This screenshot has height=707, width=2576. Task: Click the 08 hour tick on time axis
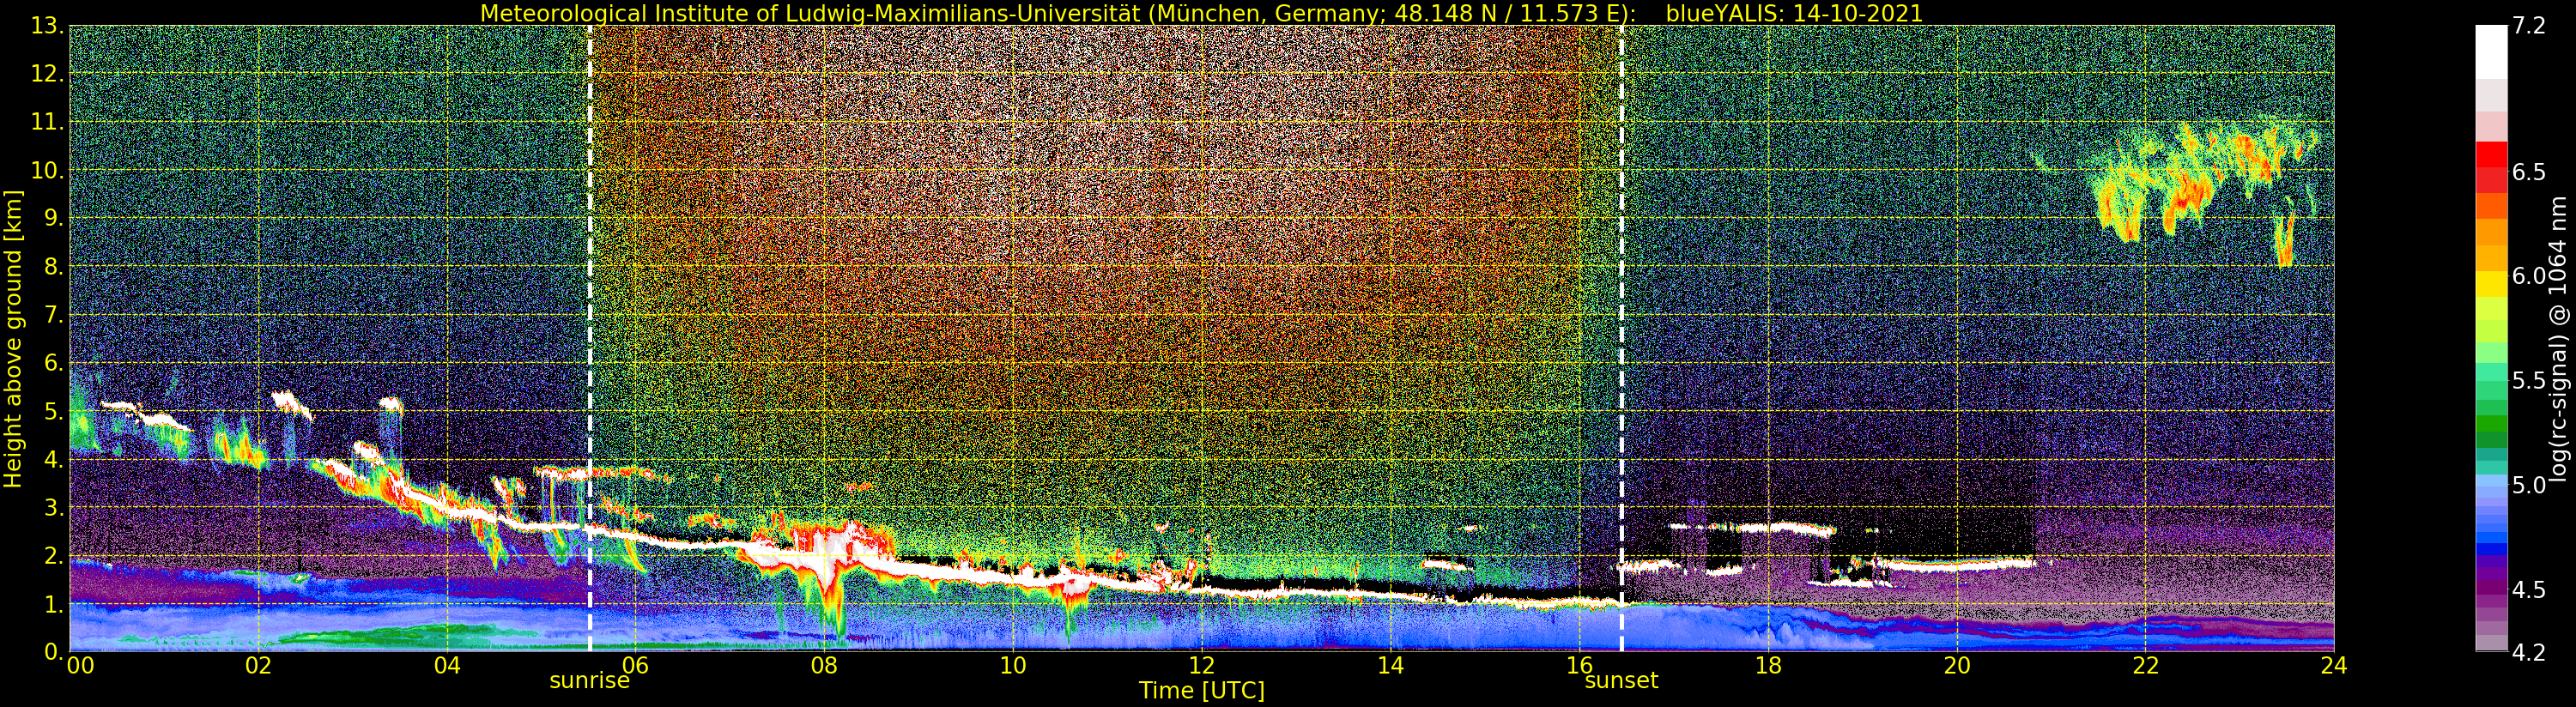click(823, 666)
